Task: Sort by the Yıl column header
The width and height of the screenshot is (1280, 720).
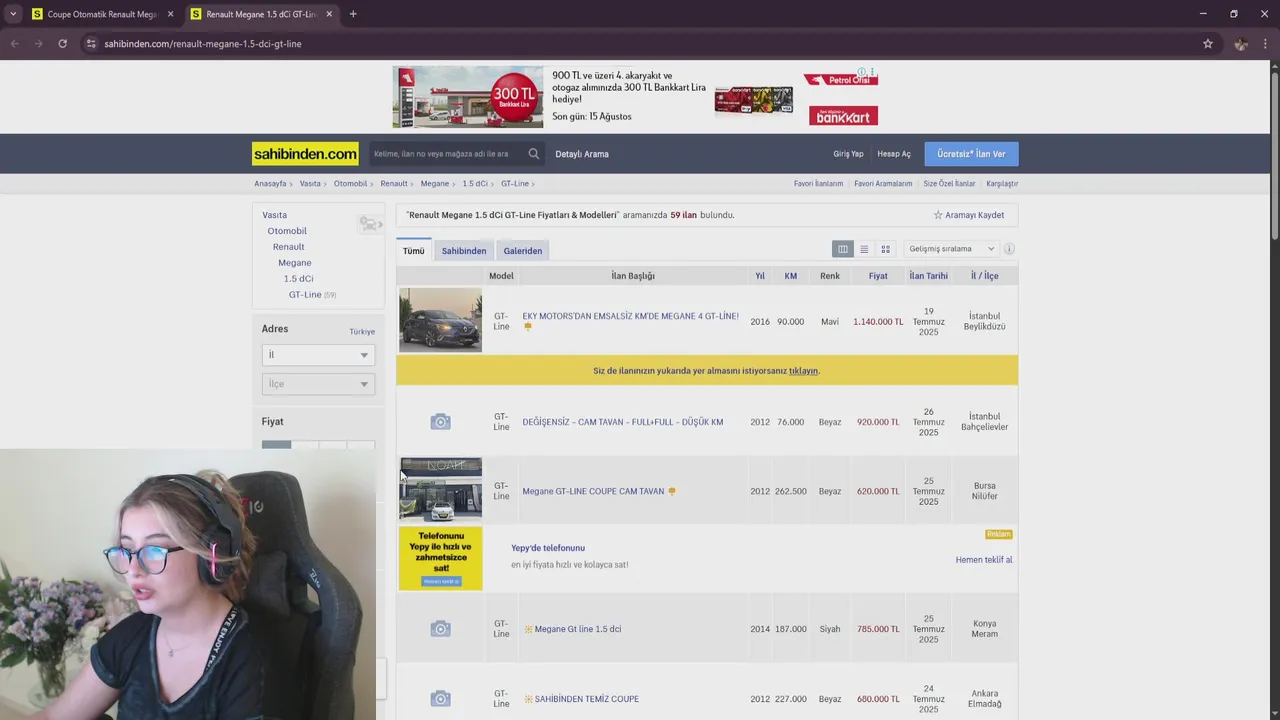Action: pos(760,276)
